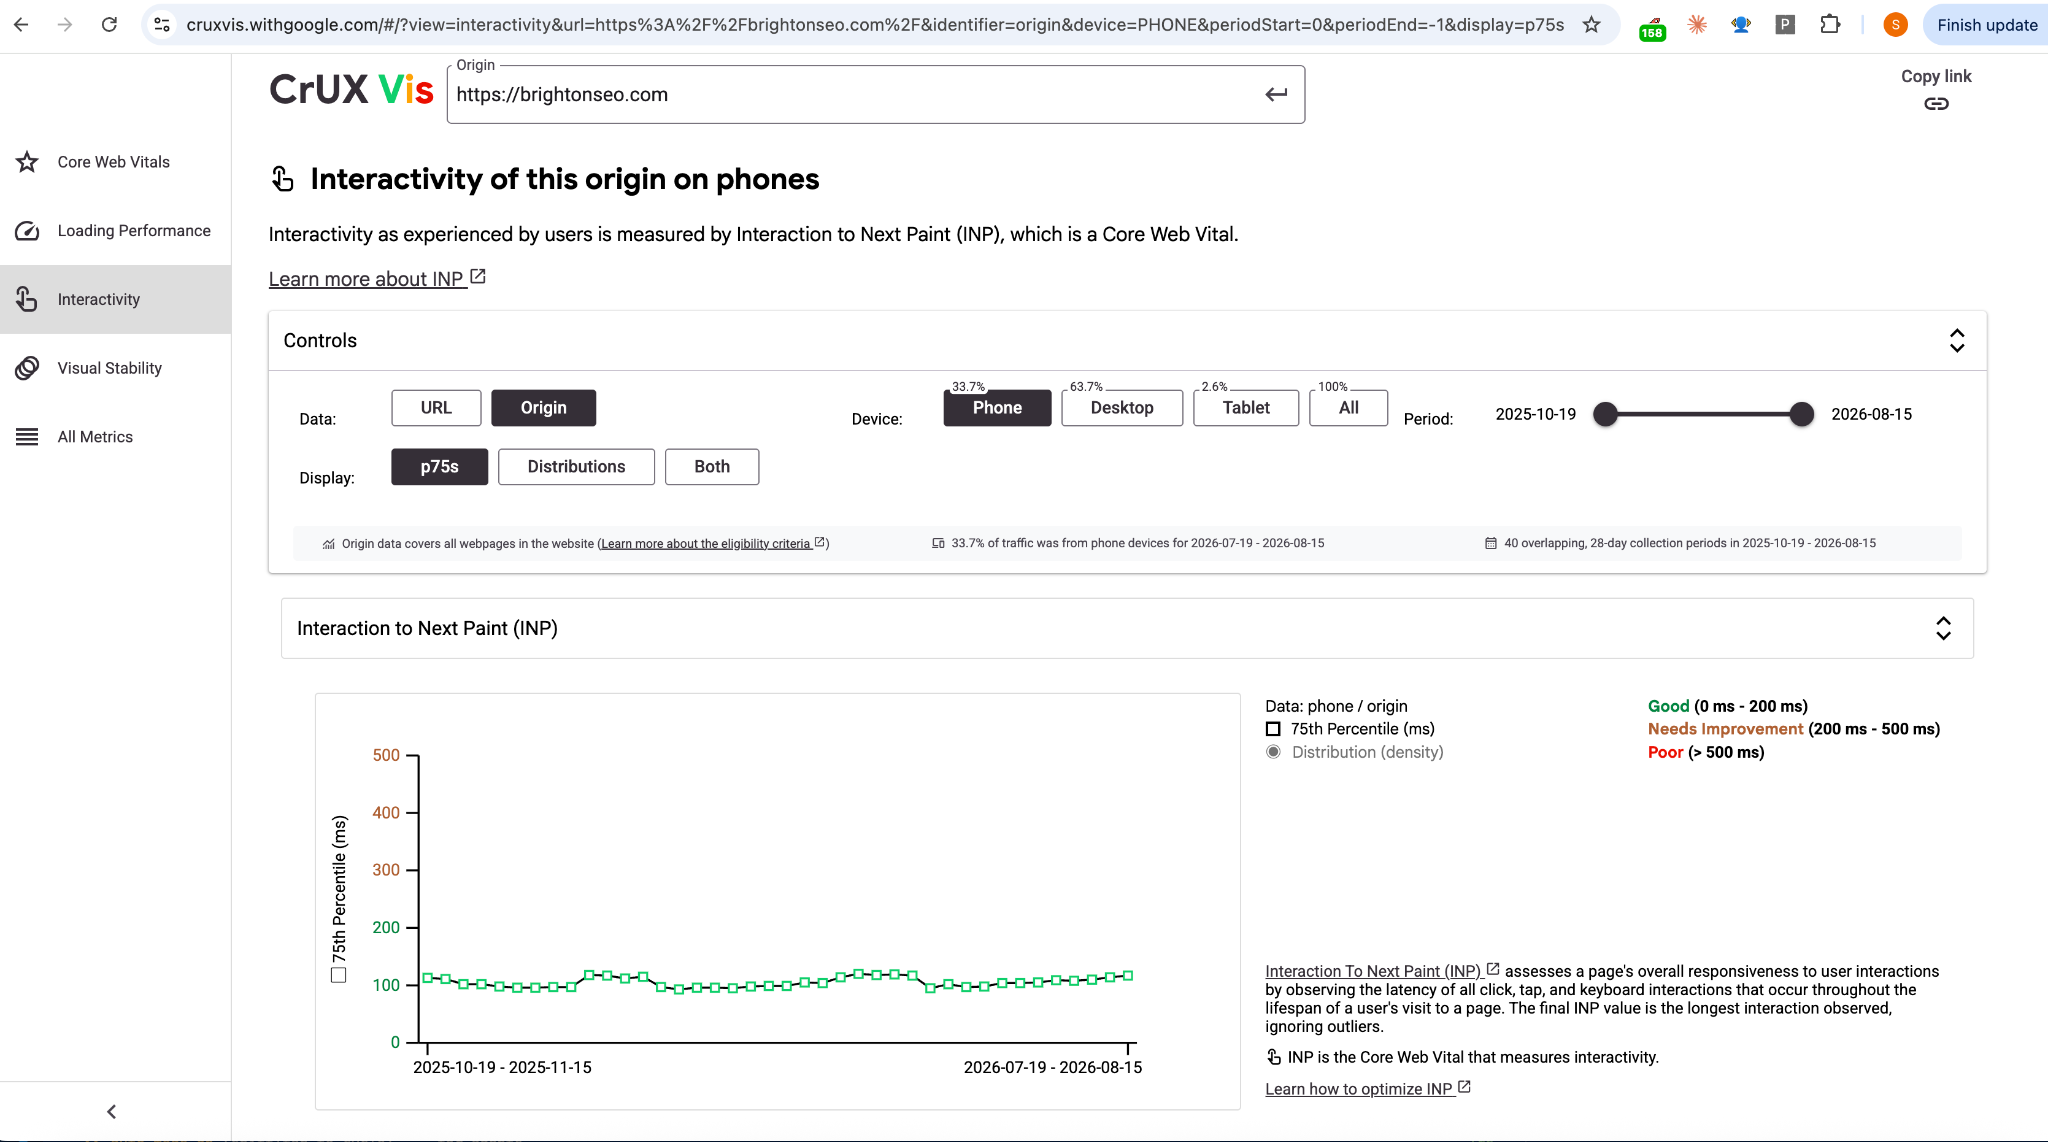
Task: Open Loading Performance gauge icon
Action: 27,231
